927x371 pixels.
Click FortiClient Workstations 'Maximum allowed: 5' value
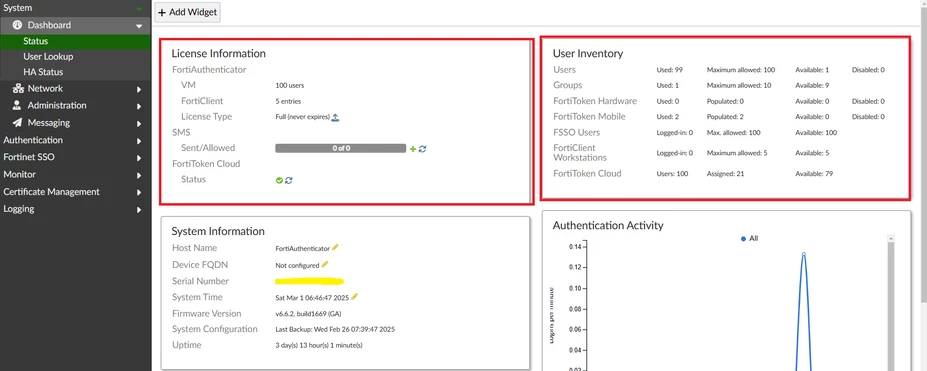point(737,153)
